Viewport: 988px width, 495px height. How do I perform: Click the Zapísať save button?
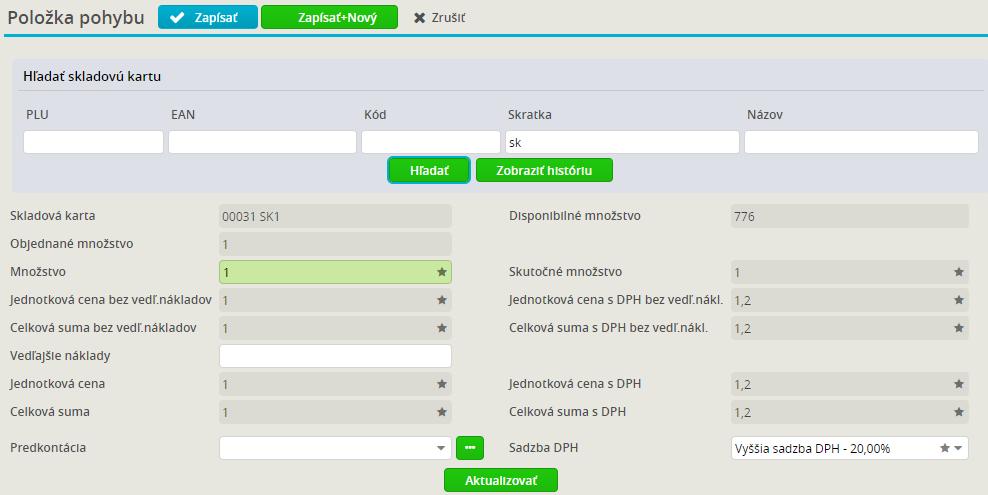[x=207, y=18]
